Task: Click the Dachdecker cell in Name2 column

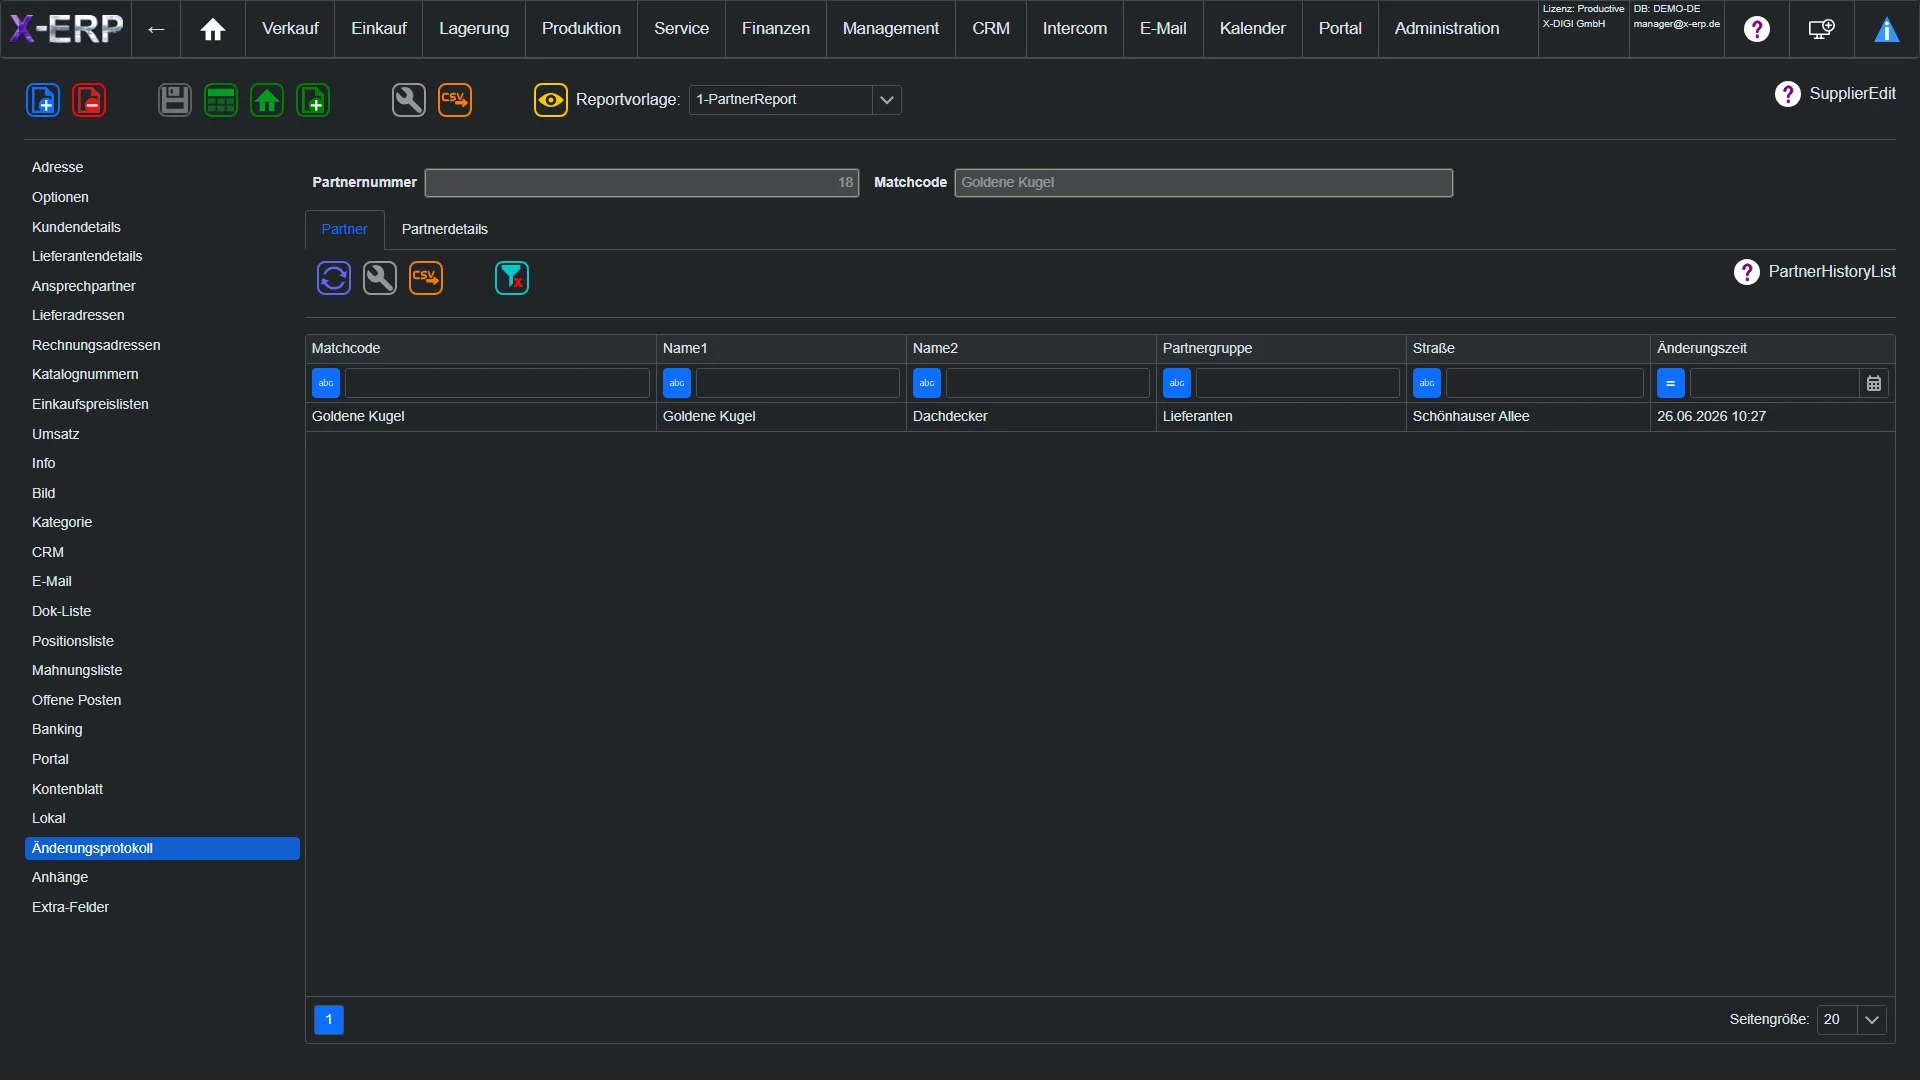Action: [x=1031, y=417]
